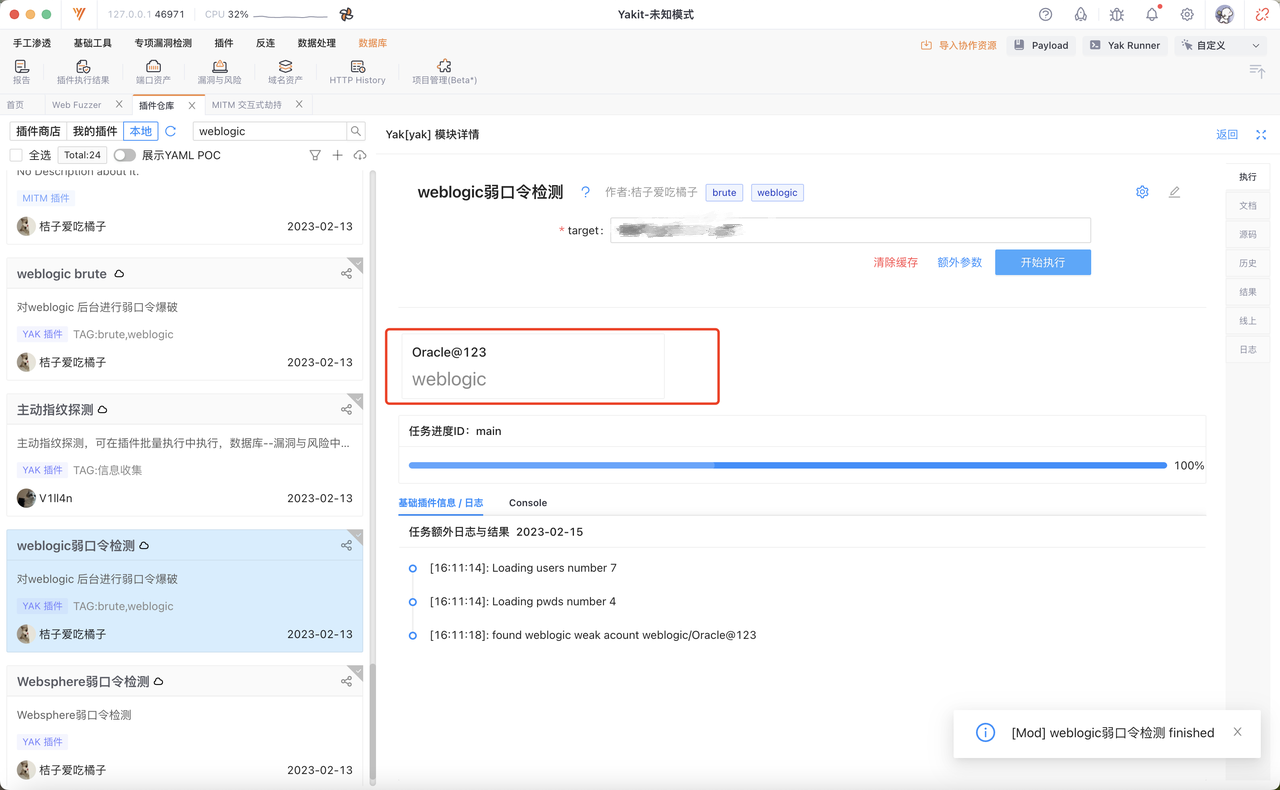Screen dimensions: 1280x790
Task: Open the 历史 history side tab
Action: tap(1248, 263)
